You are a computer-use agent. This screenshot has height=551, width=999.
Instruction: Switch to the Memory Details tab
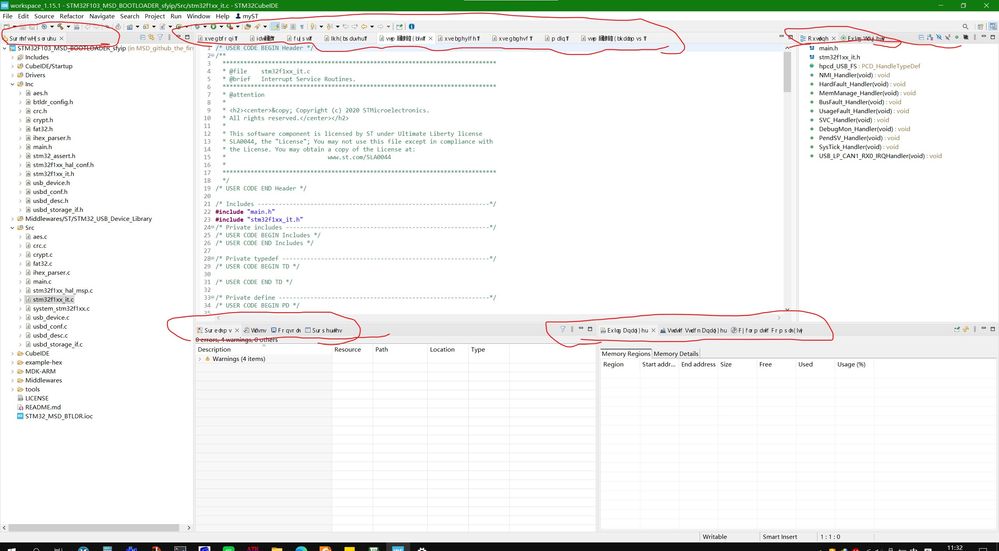676,354
